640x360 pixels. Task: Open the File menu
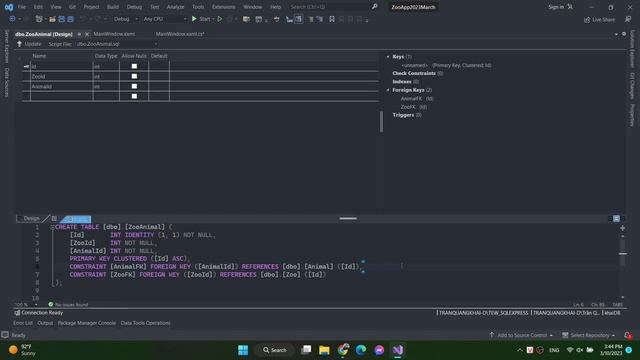tap(22, 7)
